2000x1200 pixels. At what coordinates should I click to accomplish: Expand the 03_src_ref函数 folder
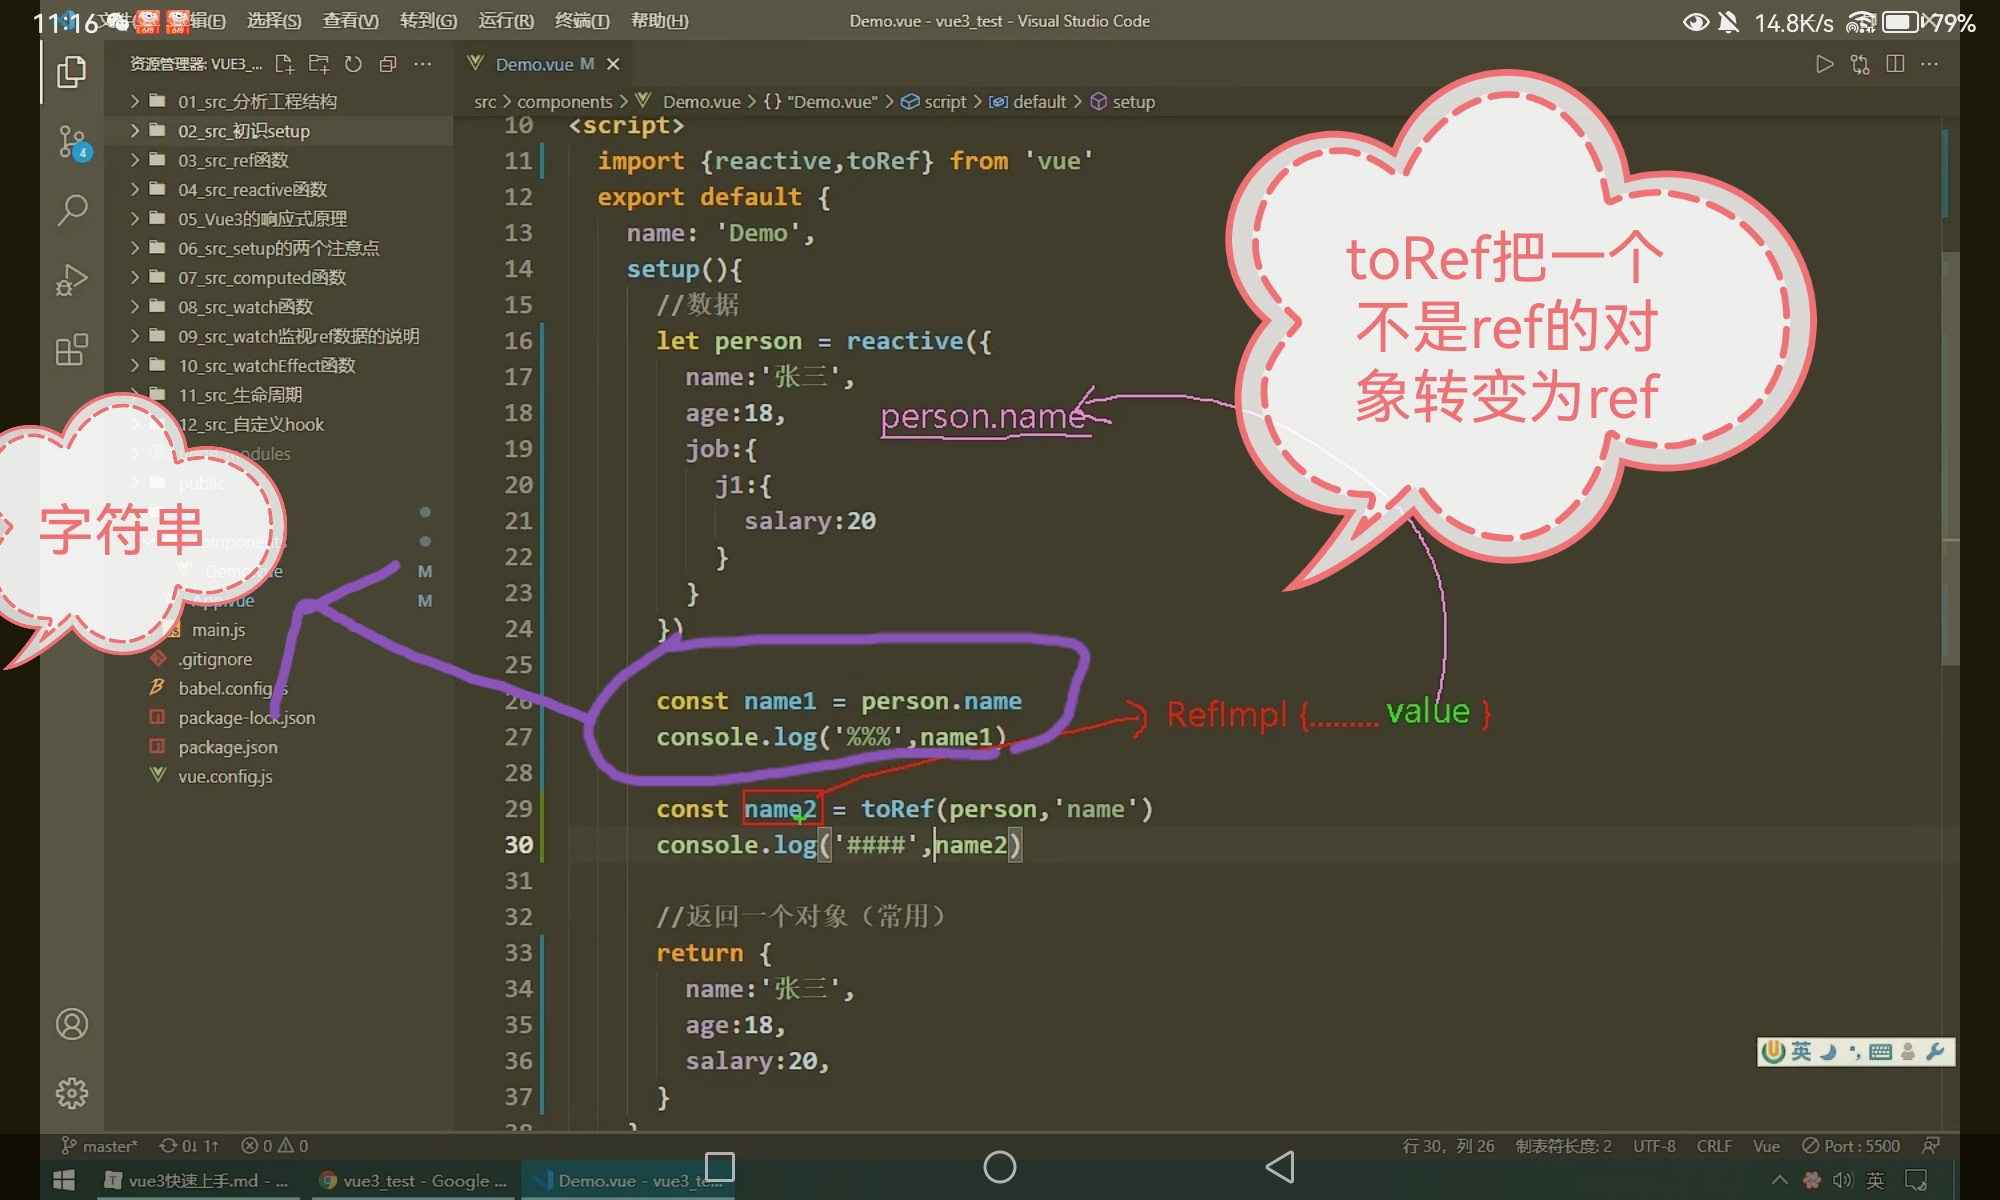233,160
